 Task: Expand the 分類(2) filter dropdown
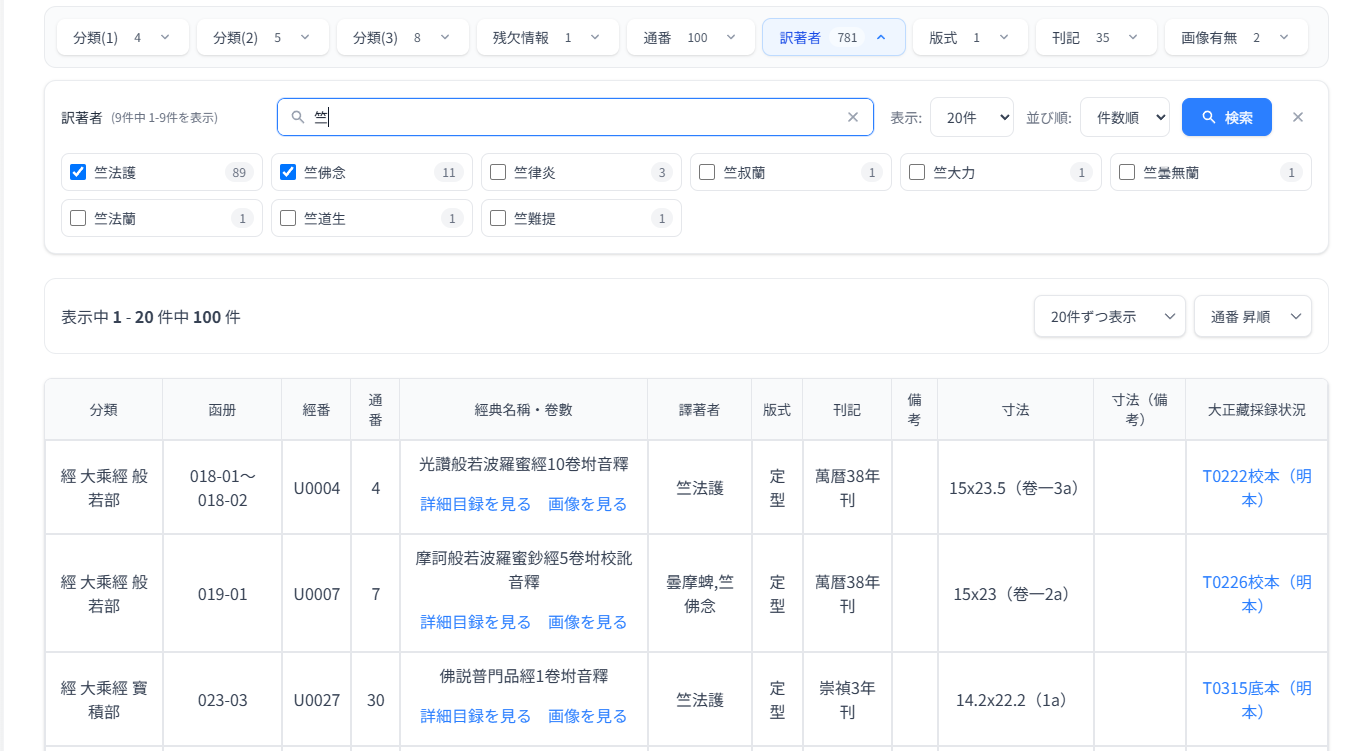point(262,37)
